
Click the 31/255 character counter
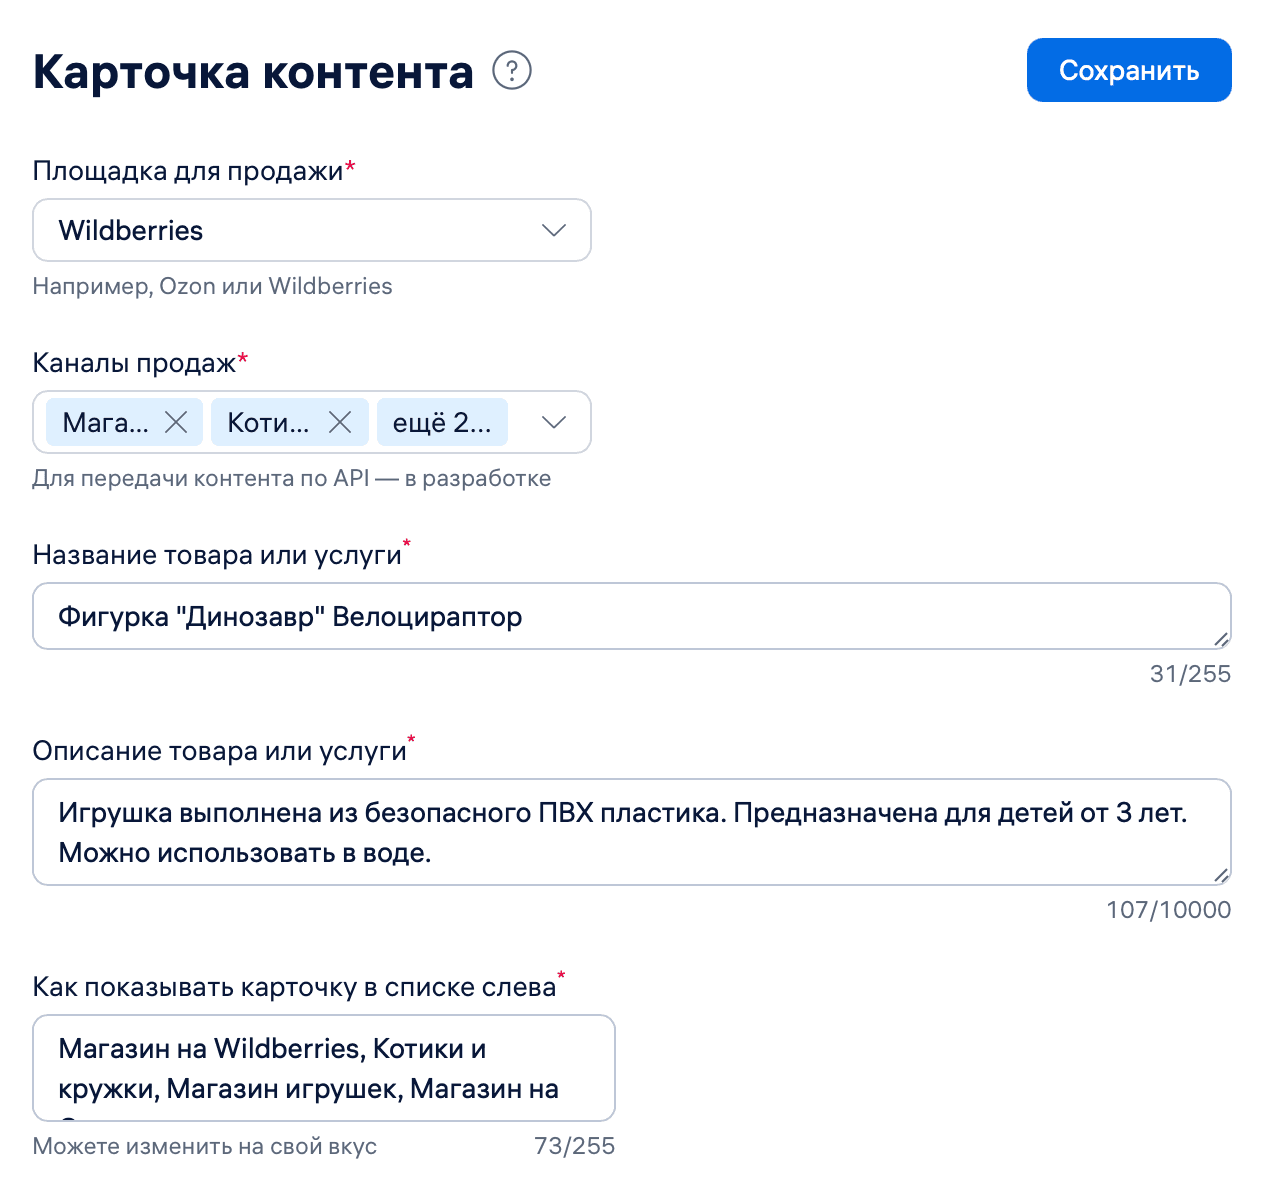1191,674
